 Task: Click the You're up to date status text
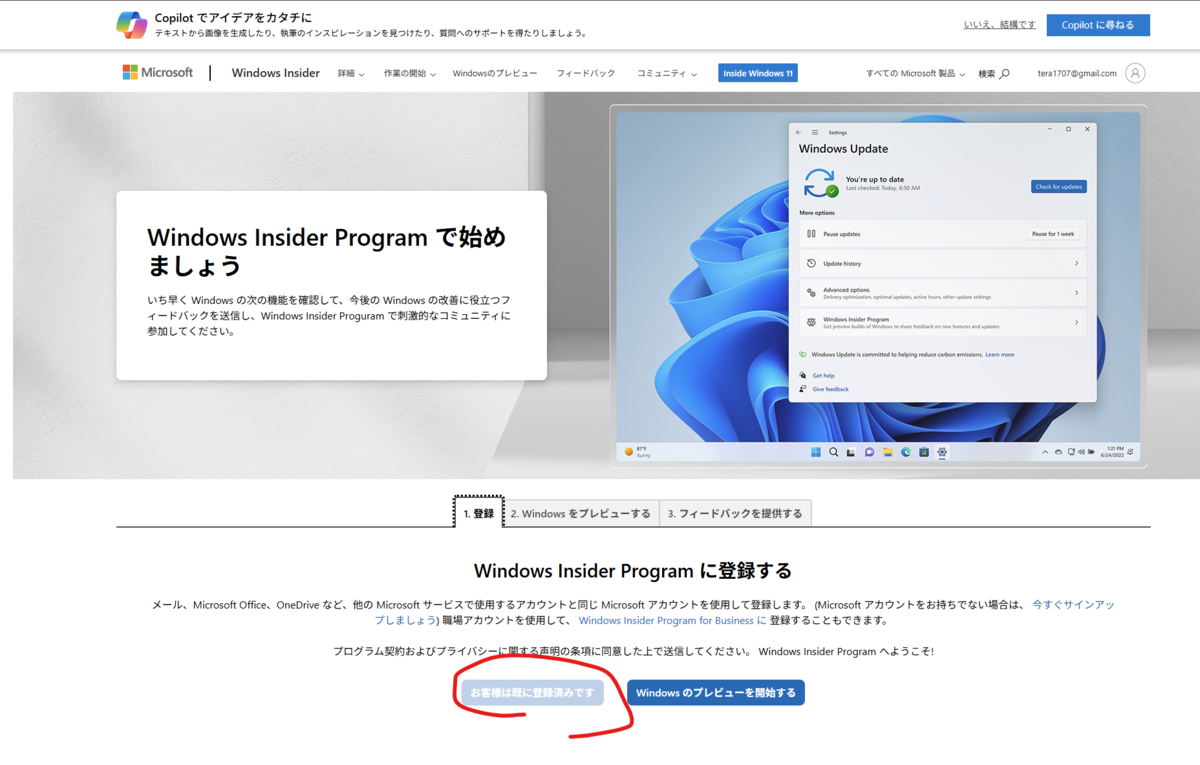pos(875,180)
